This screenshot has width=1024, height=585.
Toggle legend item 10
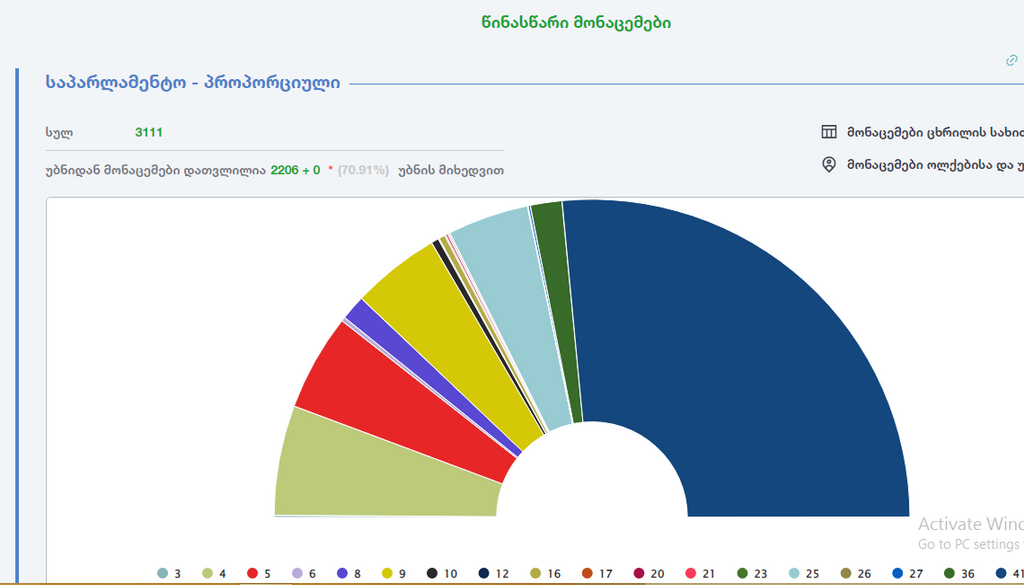tap(441, 573)
